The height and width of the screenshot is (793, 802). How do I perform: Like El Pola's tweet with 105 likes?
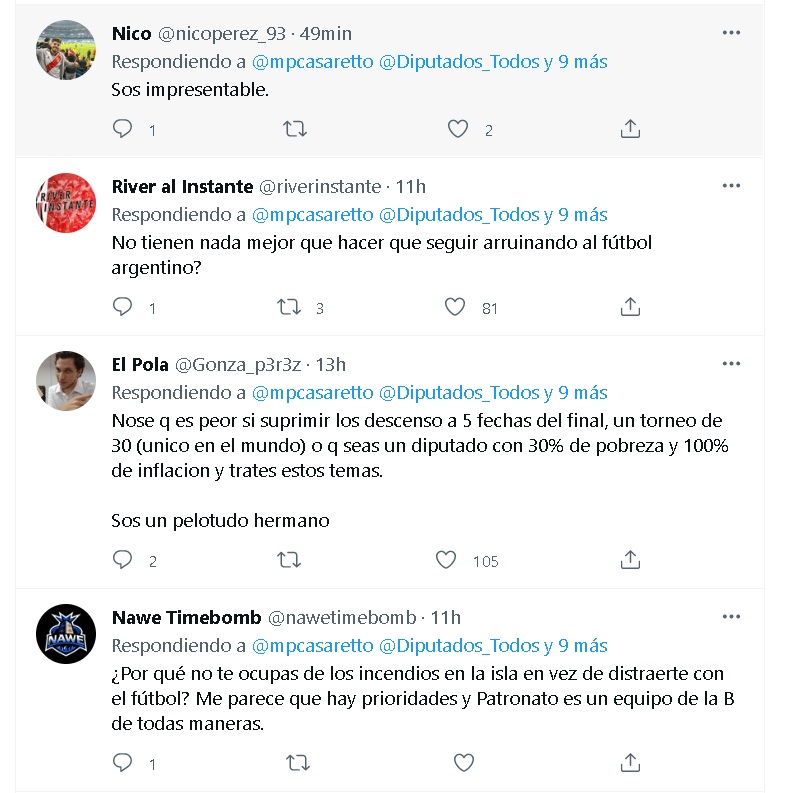[445, 560]
